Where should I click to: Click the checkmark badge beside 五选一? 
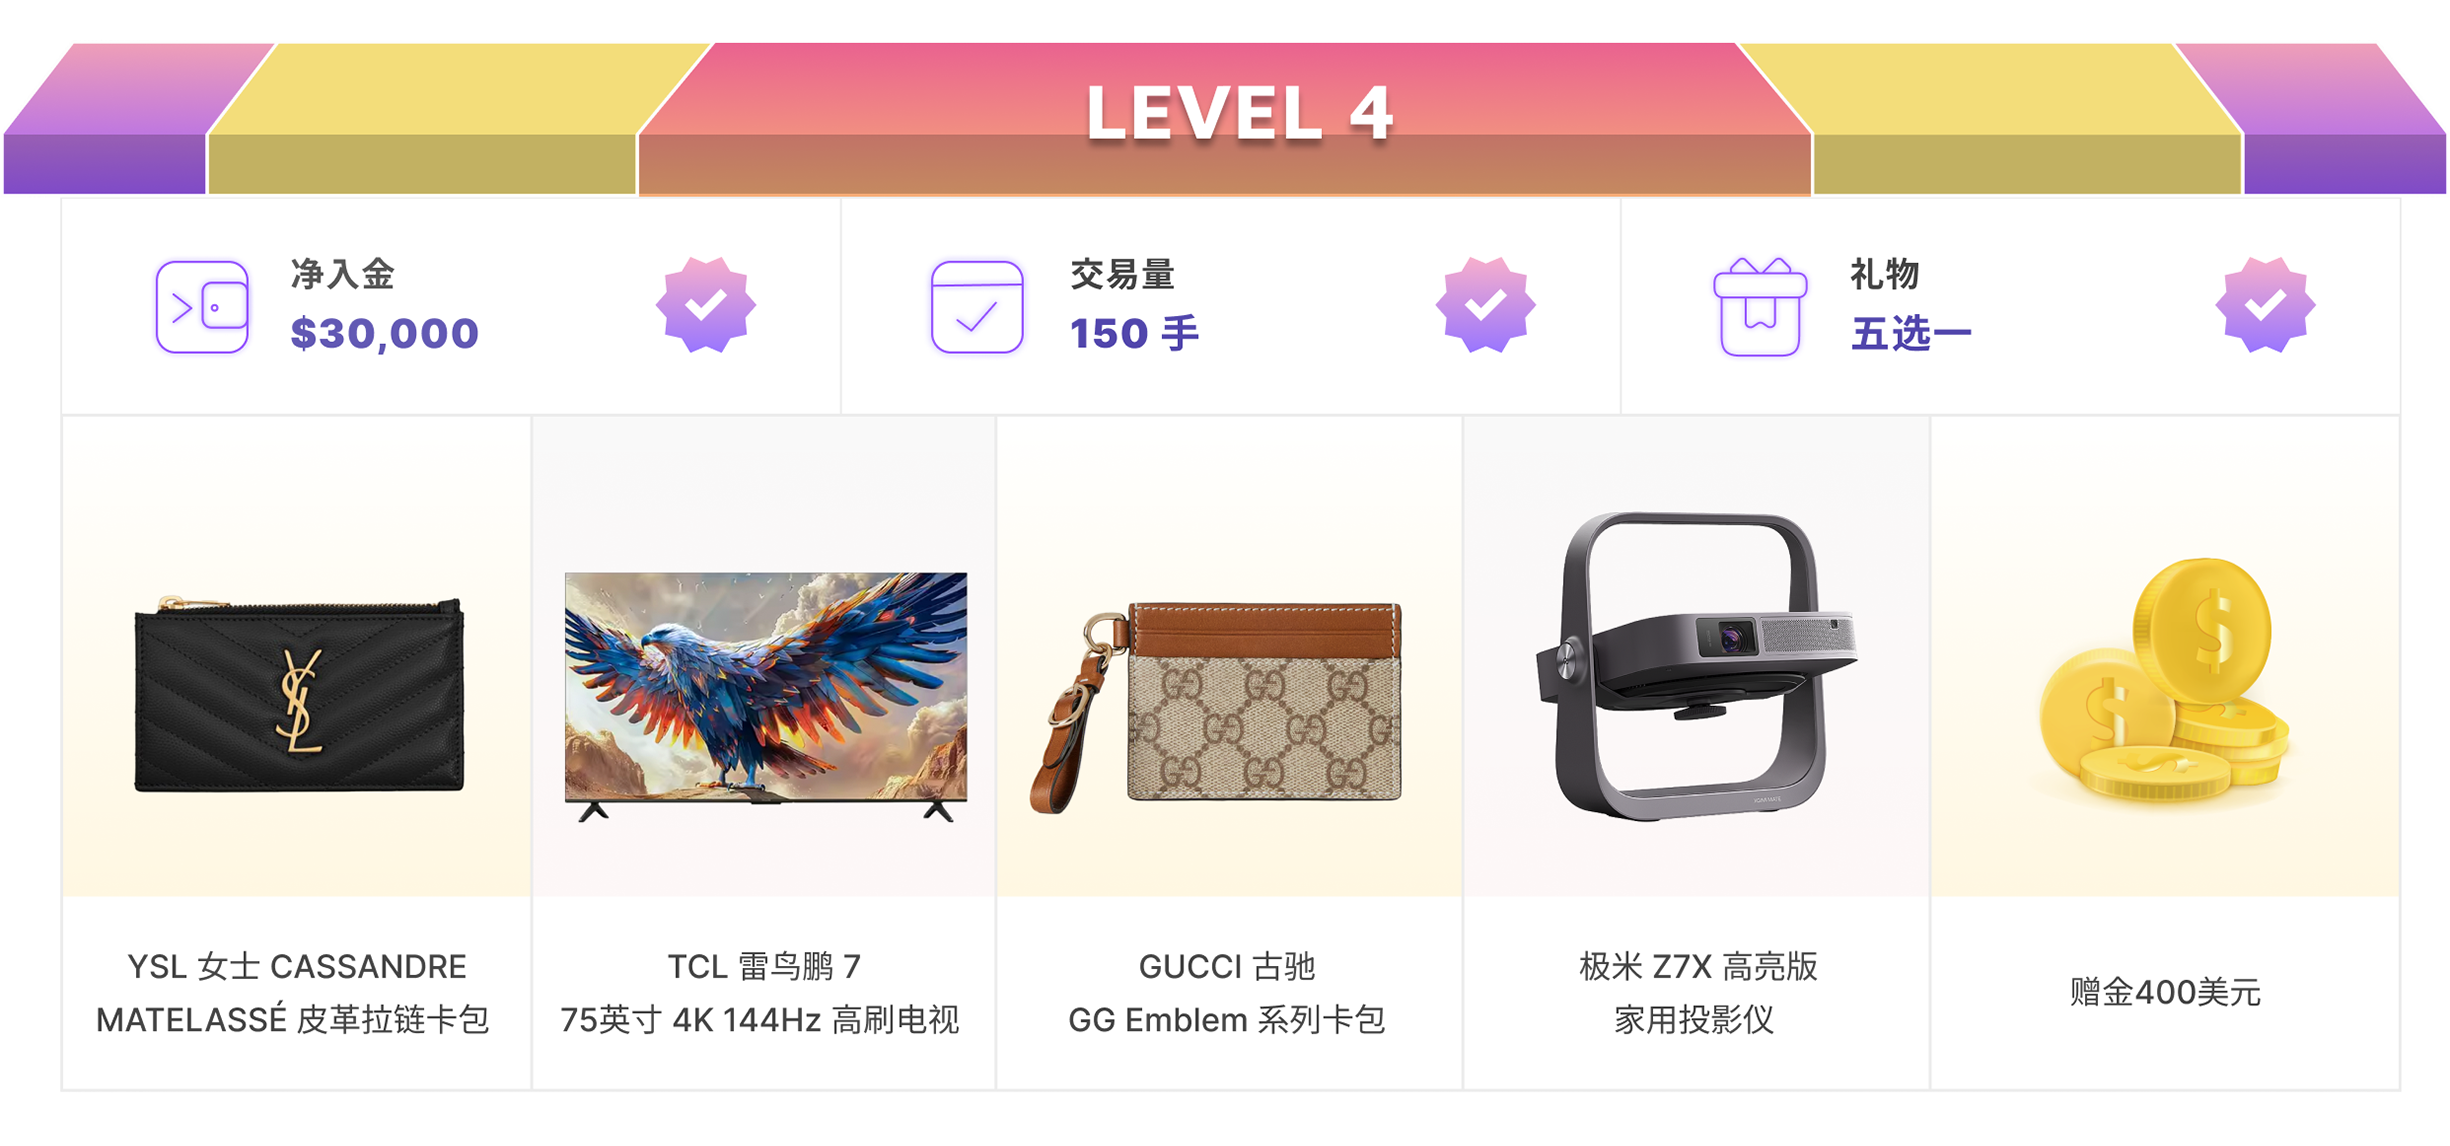[x=2265, y=305]
